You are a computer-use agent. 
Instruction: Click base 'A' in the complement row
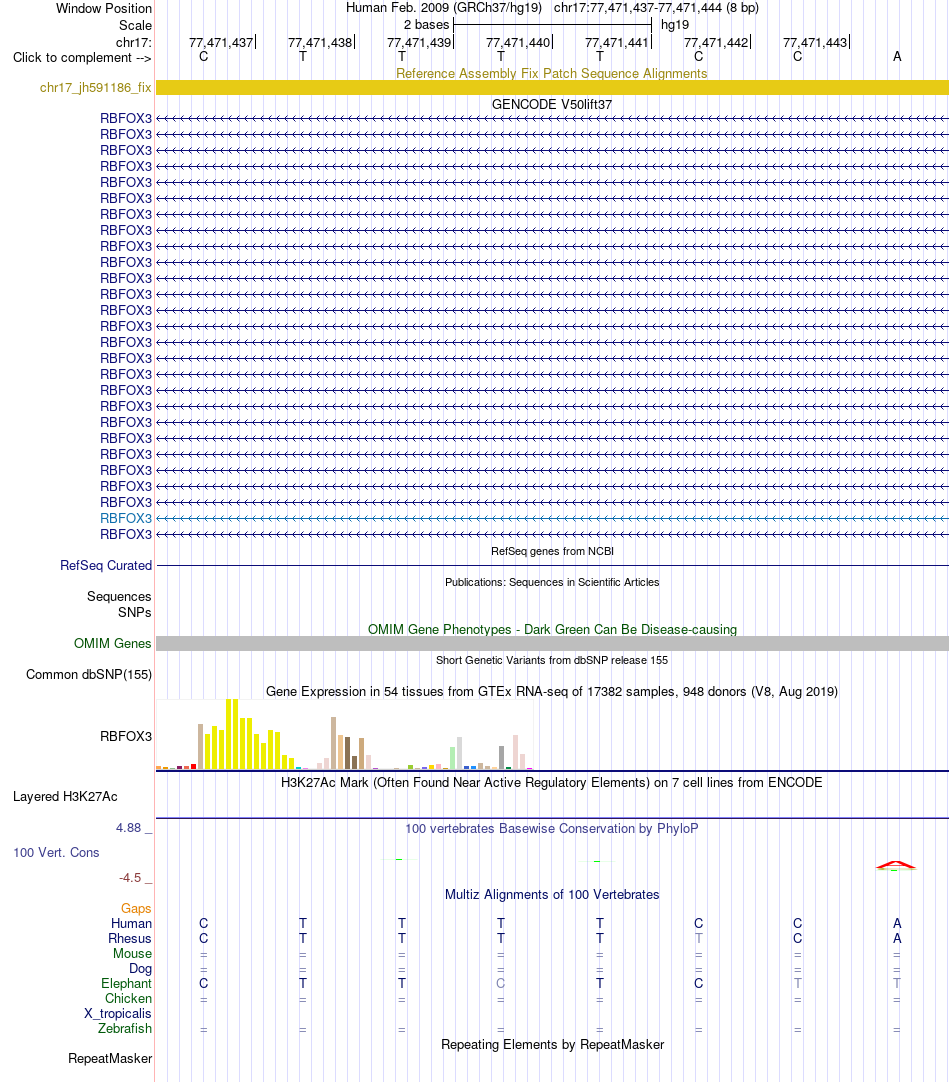click(897, 57)
